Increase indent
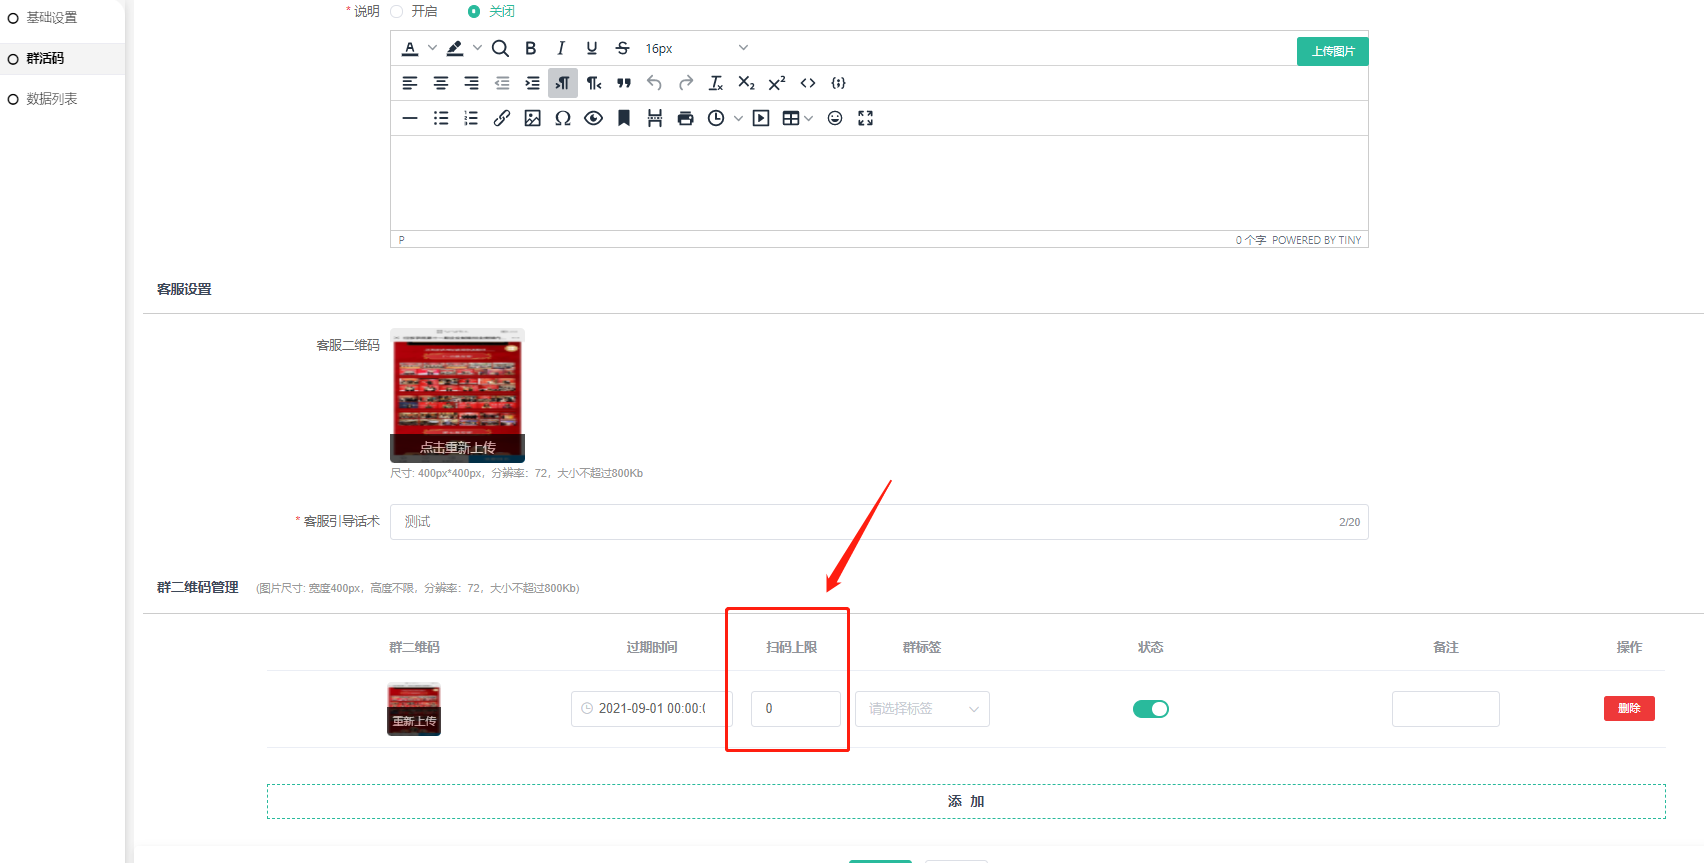The height and width of the screenshot is (863, 1704). (x=532, y=83)
